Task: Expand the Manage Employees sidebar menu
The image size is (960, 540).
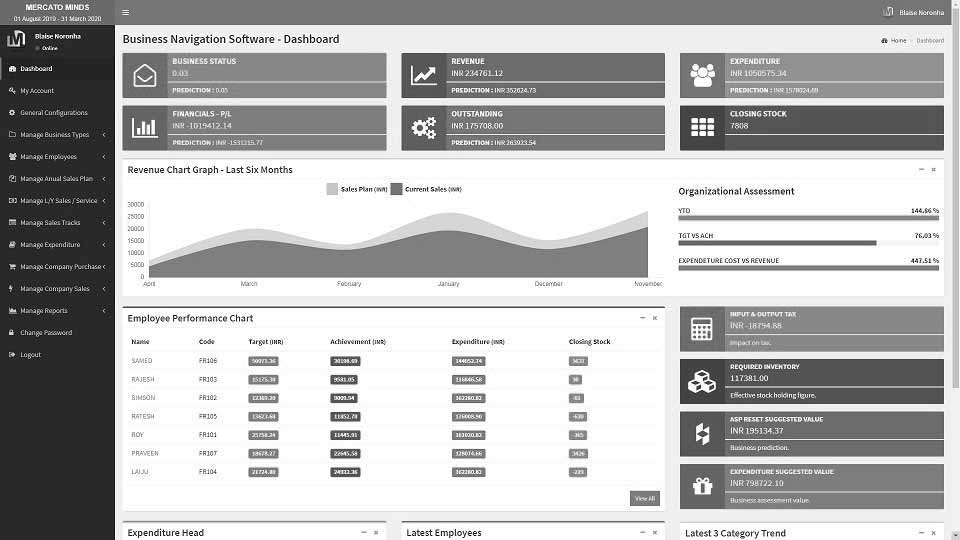Action: [x=56, y=157]
